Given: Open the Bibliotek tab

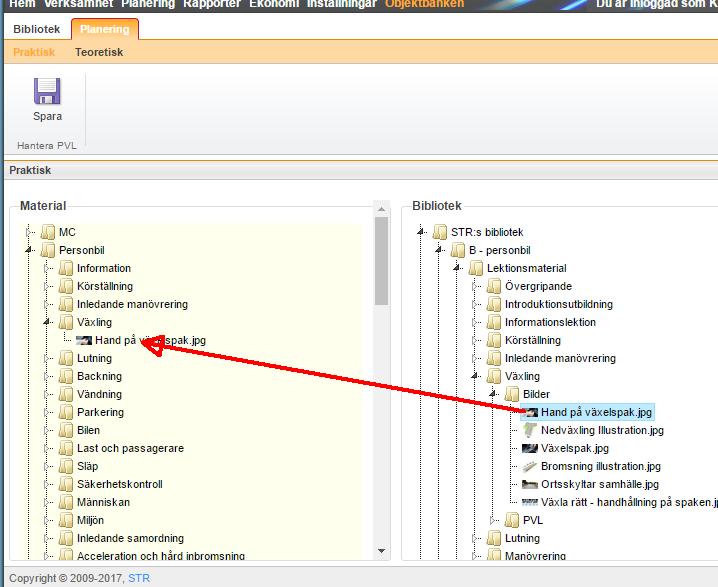Looking at the screenshot, I should click(37, 29).
